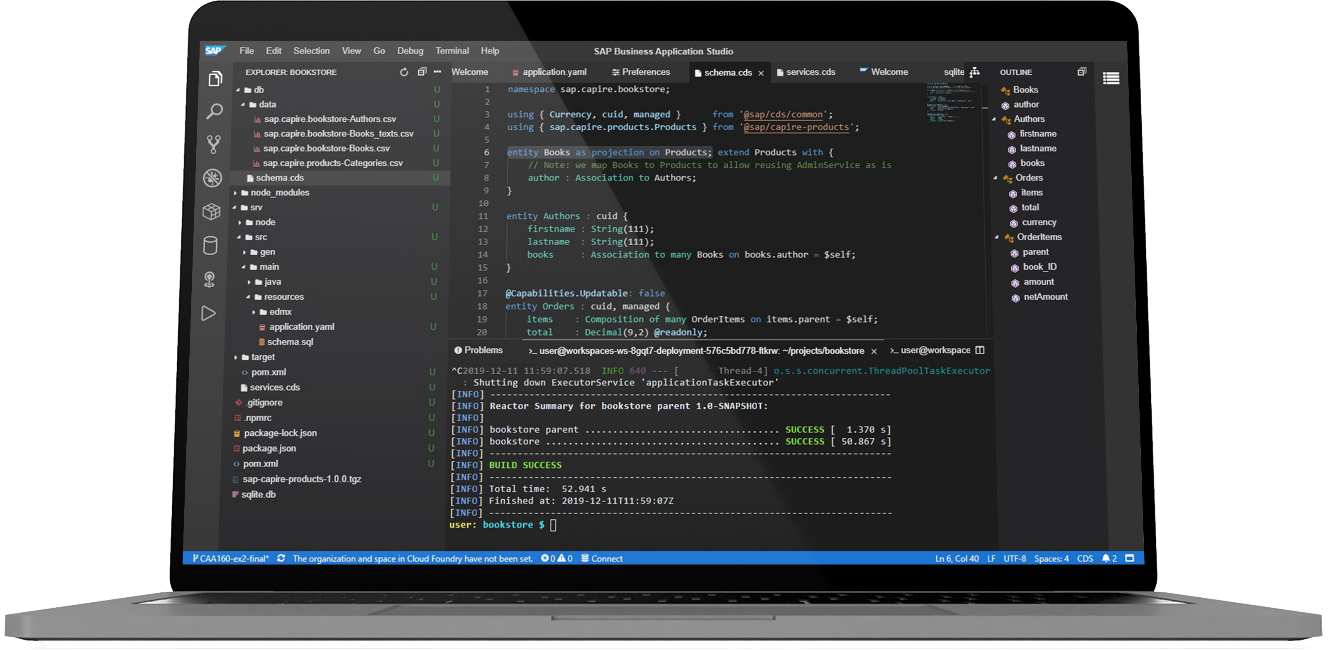Screen dimensions: 1328x650
Task: Close the schema.cds editor tab
Action: tap(761, 73)
